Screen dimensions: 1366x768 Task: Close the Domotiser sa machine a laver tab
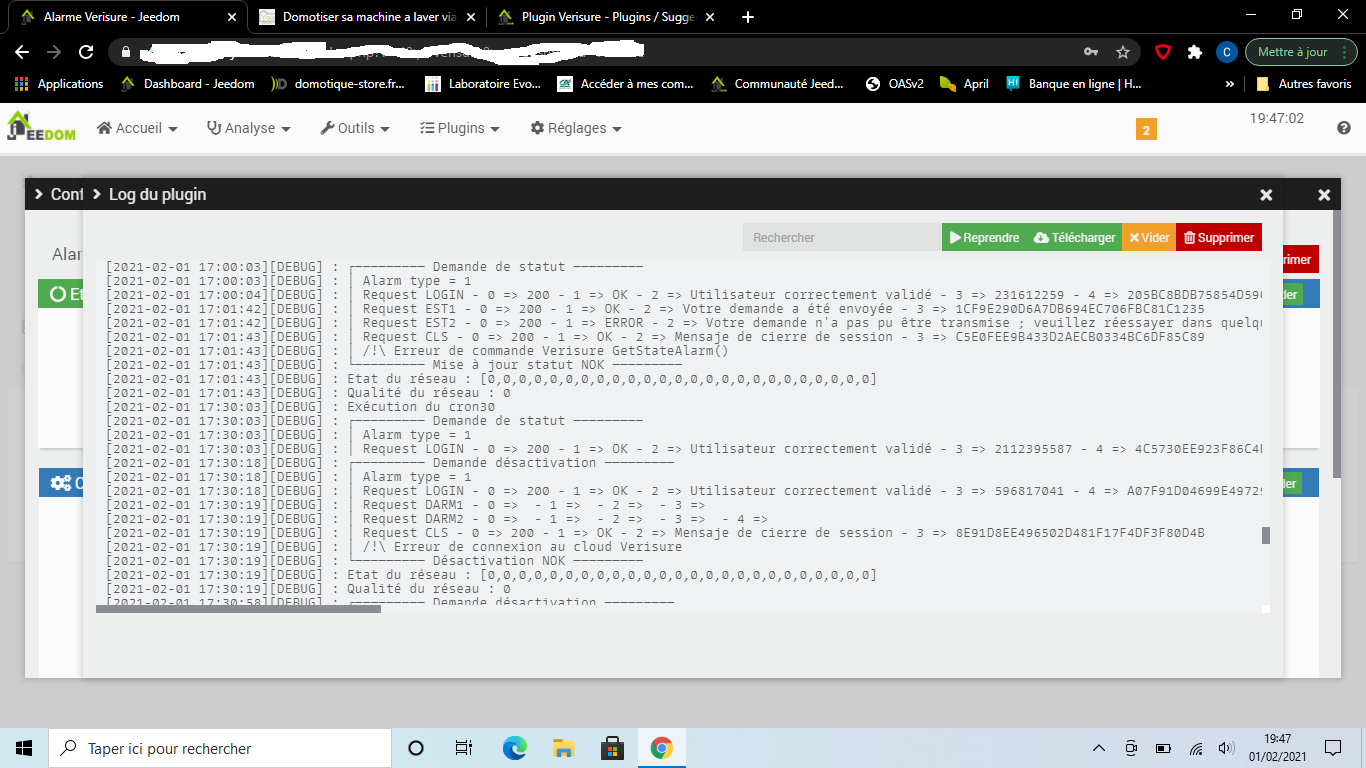click(x=470, y=17)
